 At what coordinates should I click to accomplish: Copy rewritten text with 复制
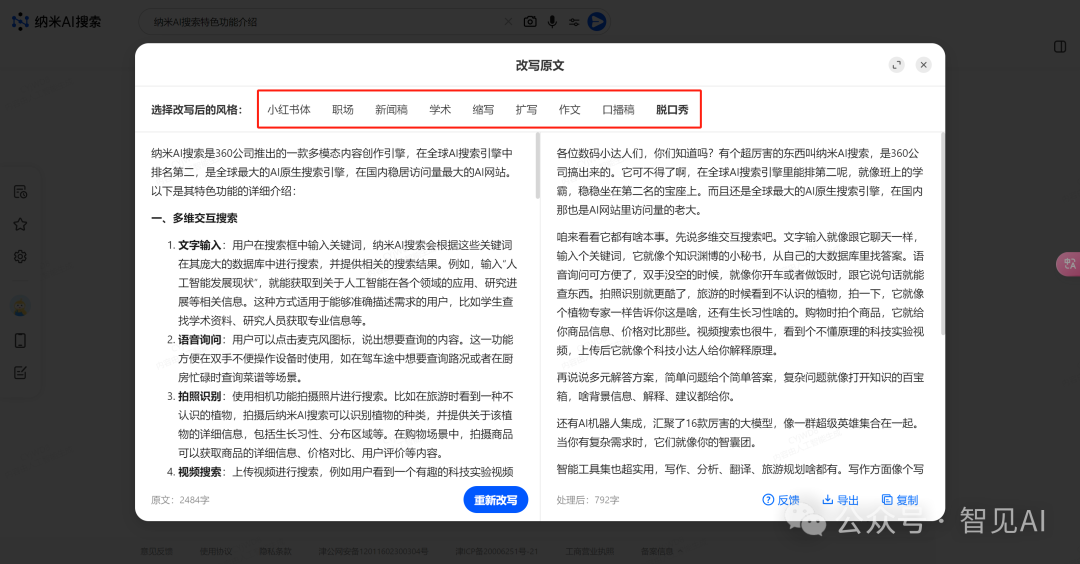coord(900,500)
